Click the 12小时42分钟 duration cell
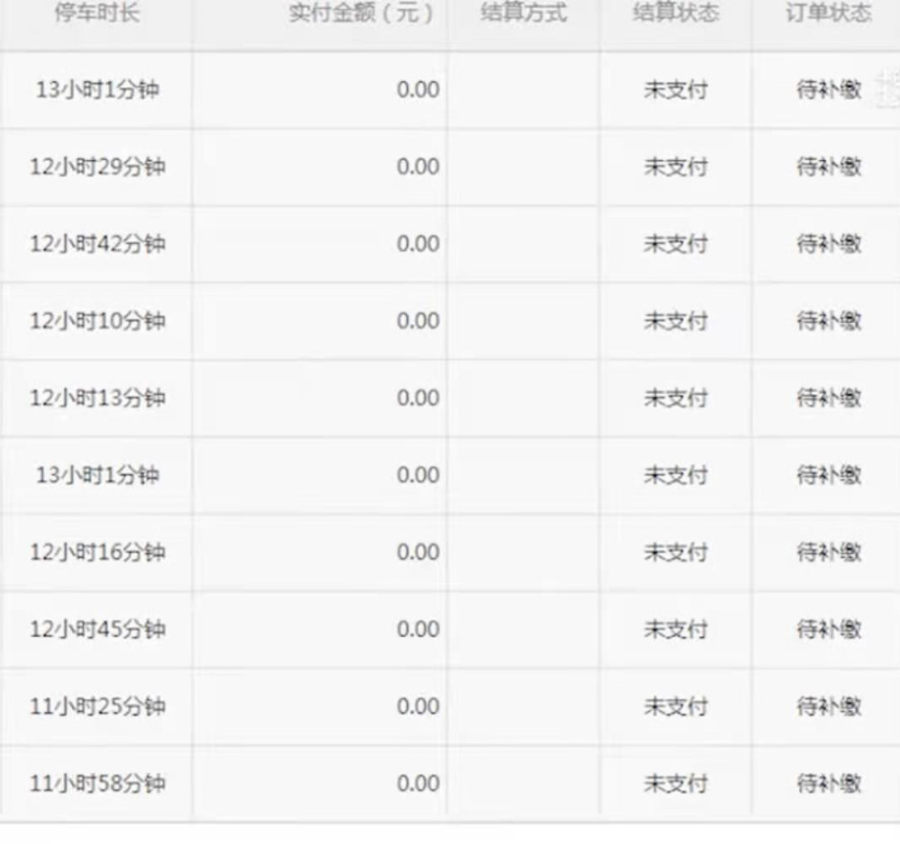Viewport: 900px width, 844px height. click(x=97, y=244)
